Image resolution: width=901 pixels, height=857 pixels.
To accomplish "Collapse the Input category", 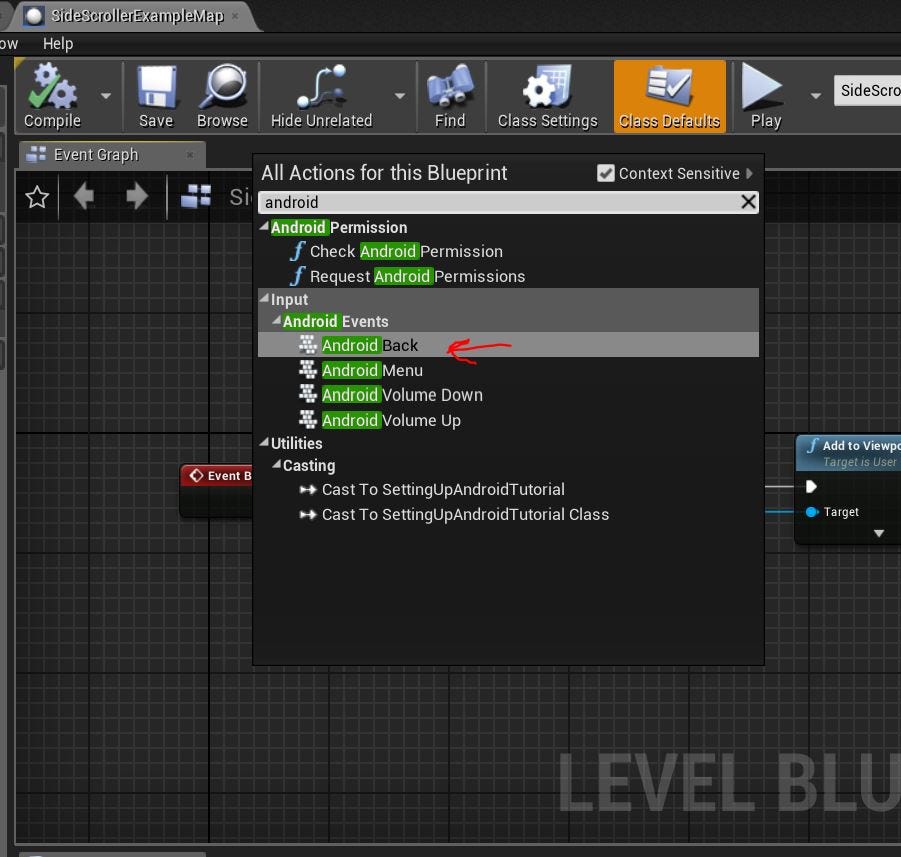I will pyautogui.click(x=264, y=299).
